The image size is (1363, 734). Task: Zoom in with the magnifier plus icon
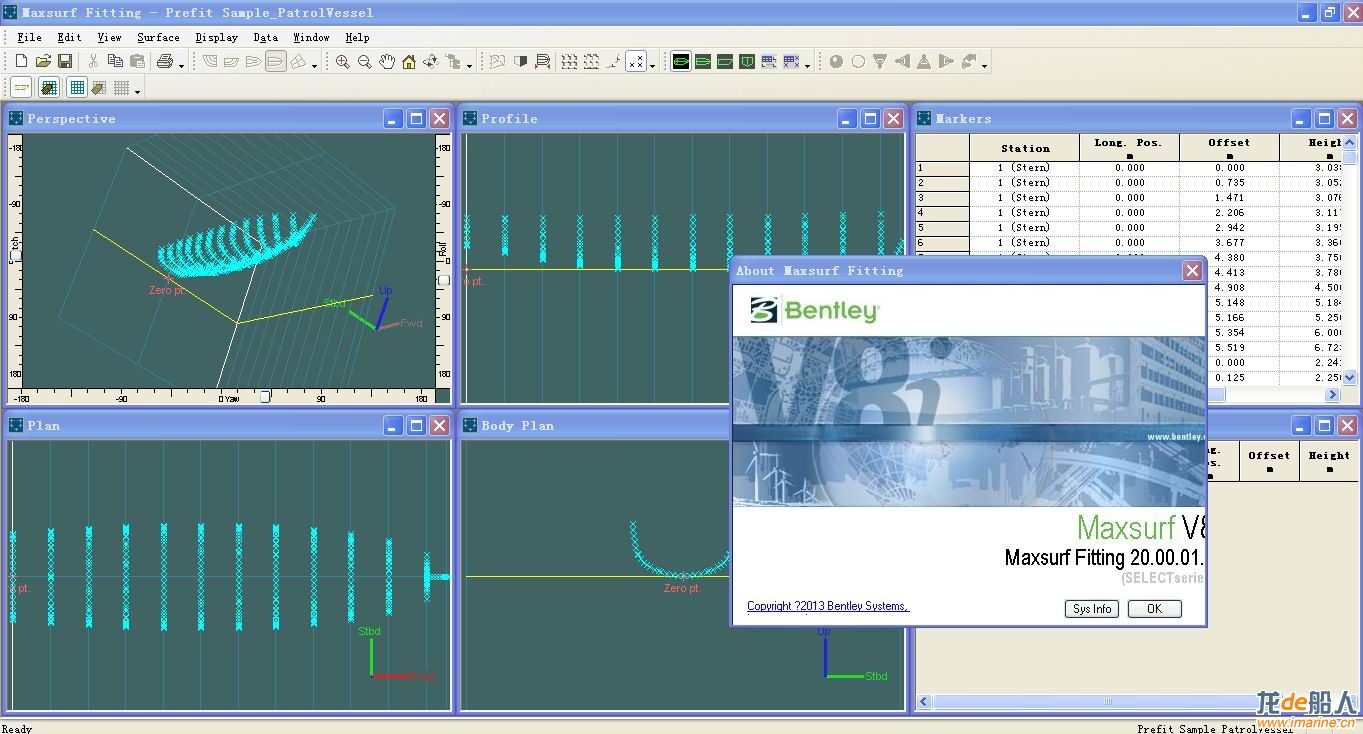(x=342, y=62)
